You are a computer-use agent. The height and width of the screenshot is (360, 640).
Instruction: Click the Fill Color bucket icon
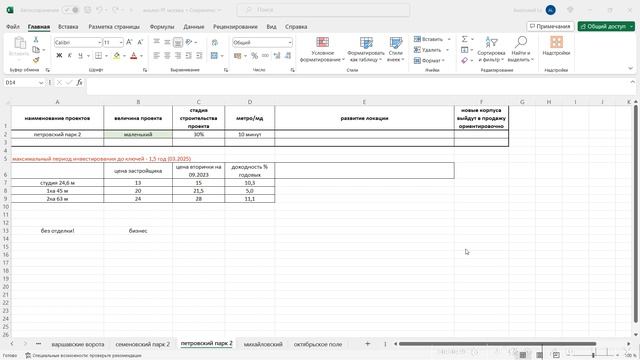pyautogui.click(x=117, y=56)
